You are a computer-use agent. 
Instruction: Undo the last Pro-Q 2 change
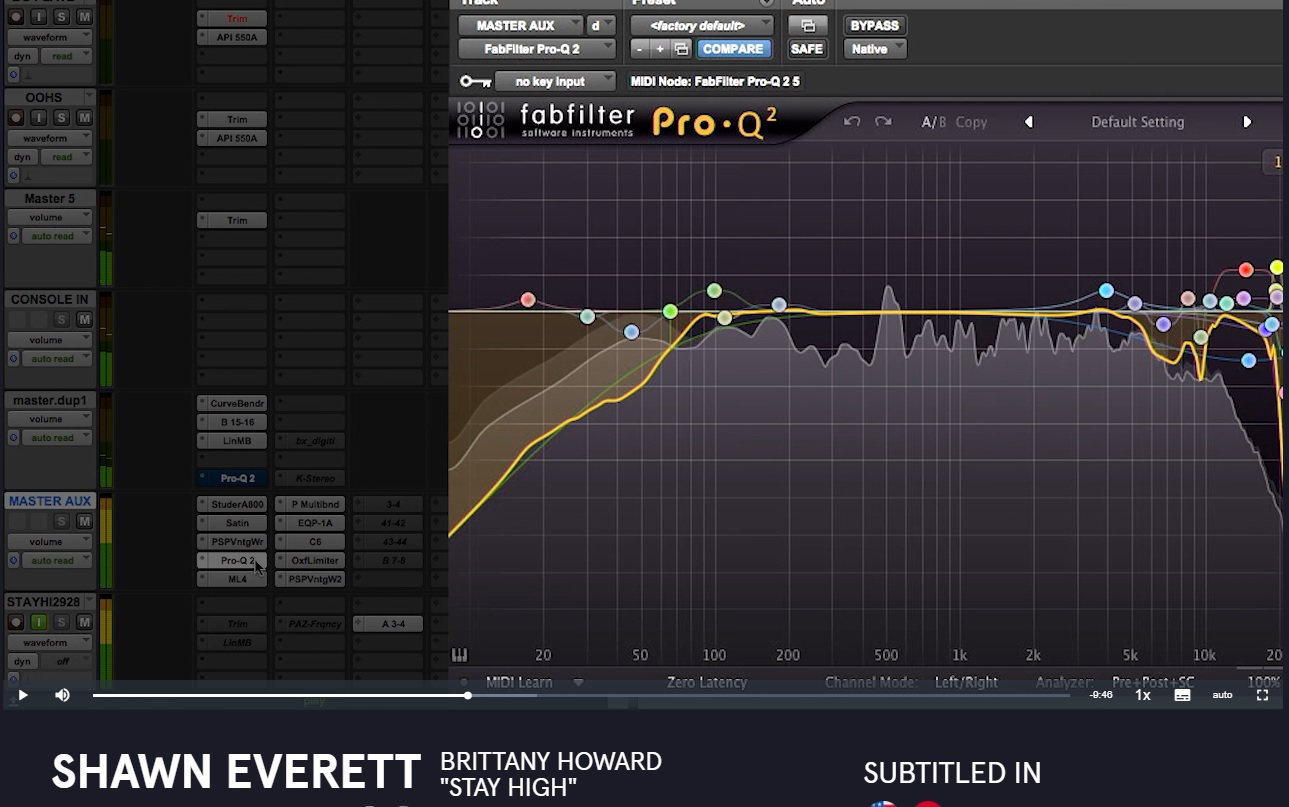[x=852, y=122]
